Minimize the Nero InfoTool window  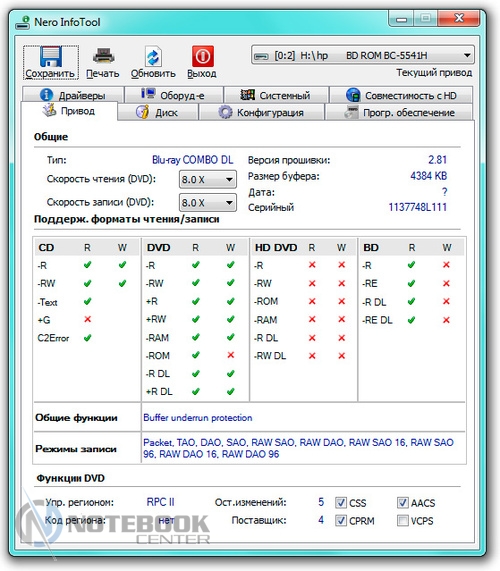[401, 19]
